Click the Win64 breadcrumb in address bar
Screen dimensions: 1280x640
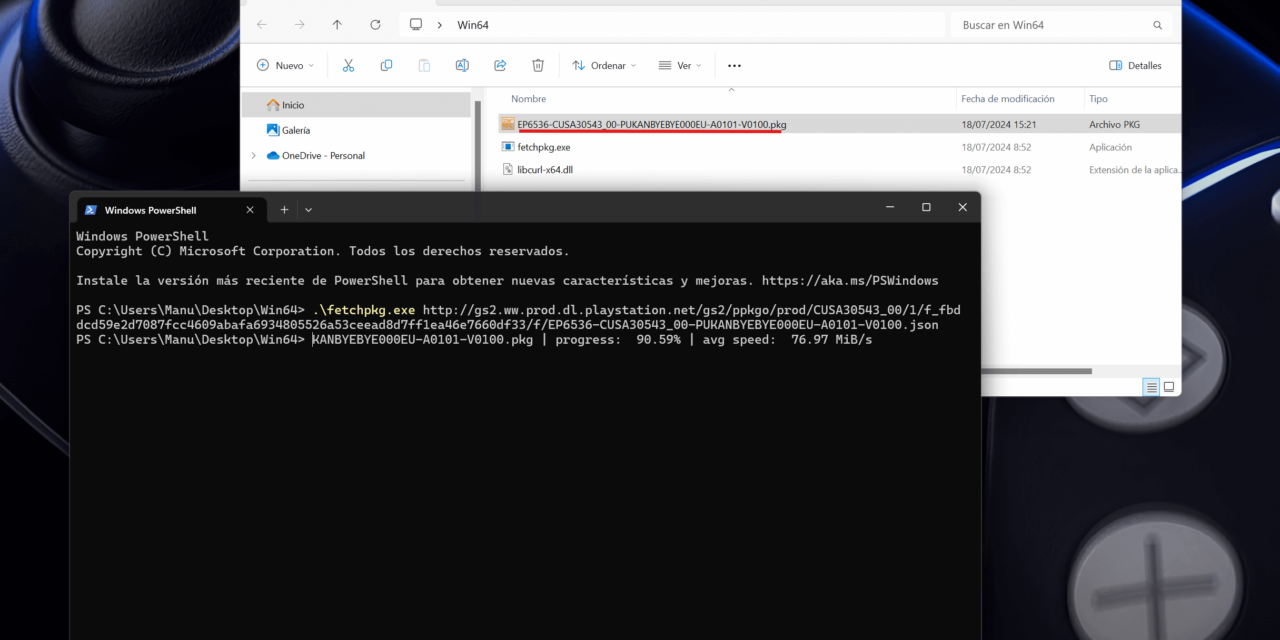[473, 25]
